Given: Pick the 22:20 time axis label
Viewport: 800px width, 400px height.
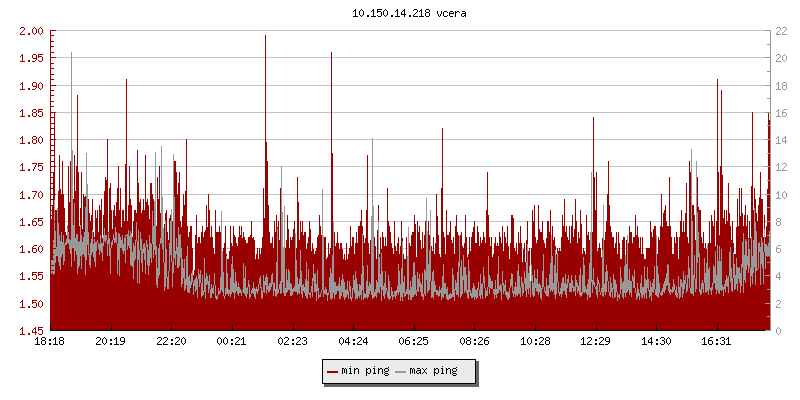Looking at the screenshot, I should click(171, 341).
